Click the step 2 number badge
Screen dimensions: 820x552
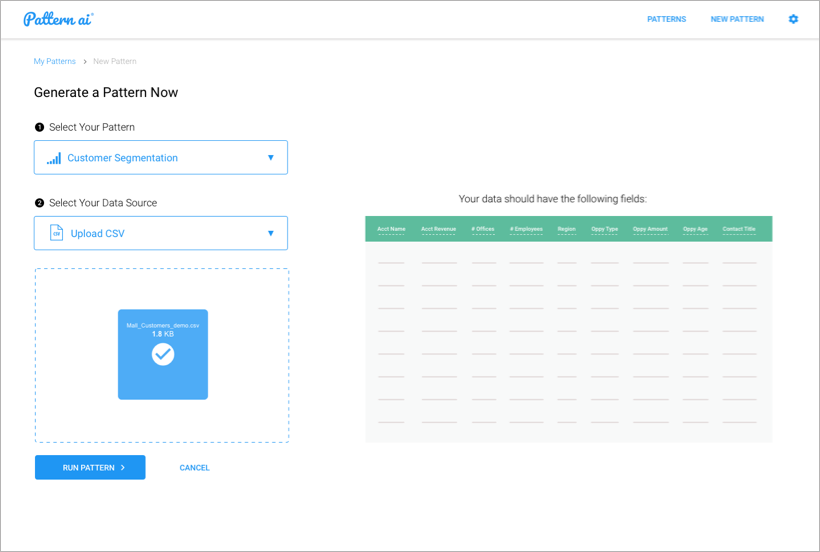[x=40, y=203]
